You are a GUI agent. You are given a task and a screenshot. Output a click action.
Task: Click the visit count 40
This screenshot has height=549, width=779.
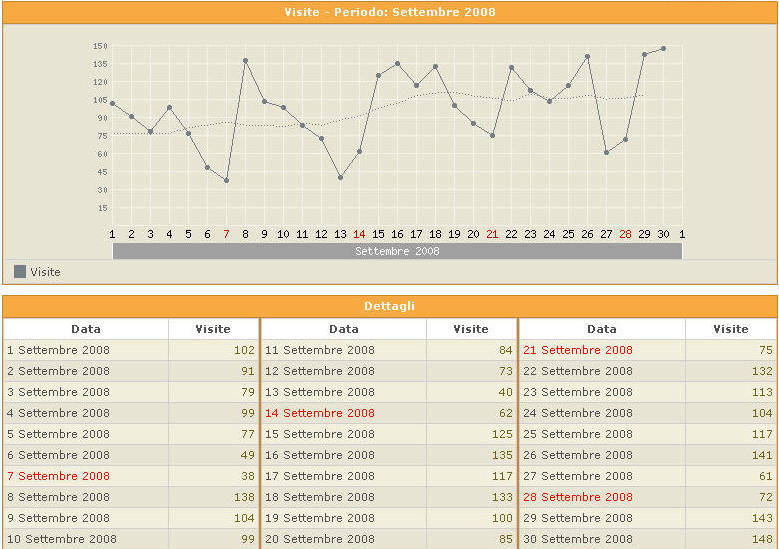click(505, 392)
